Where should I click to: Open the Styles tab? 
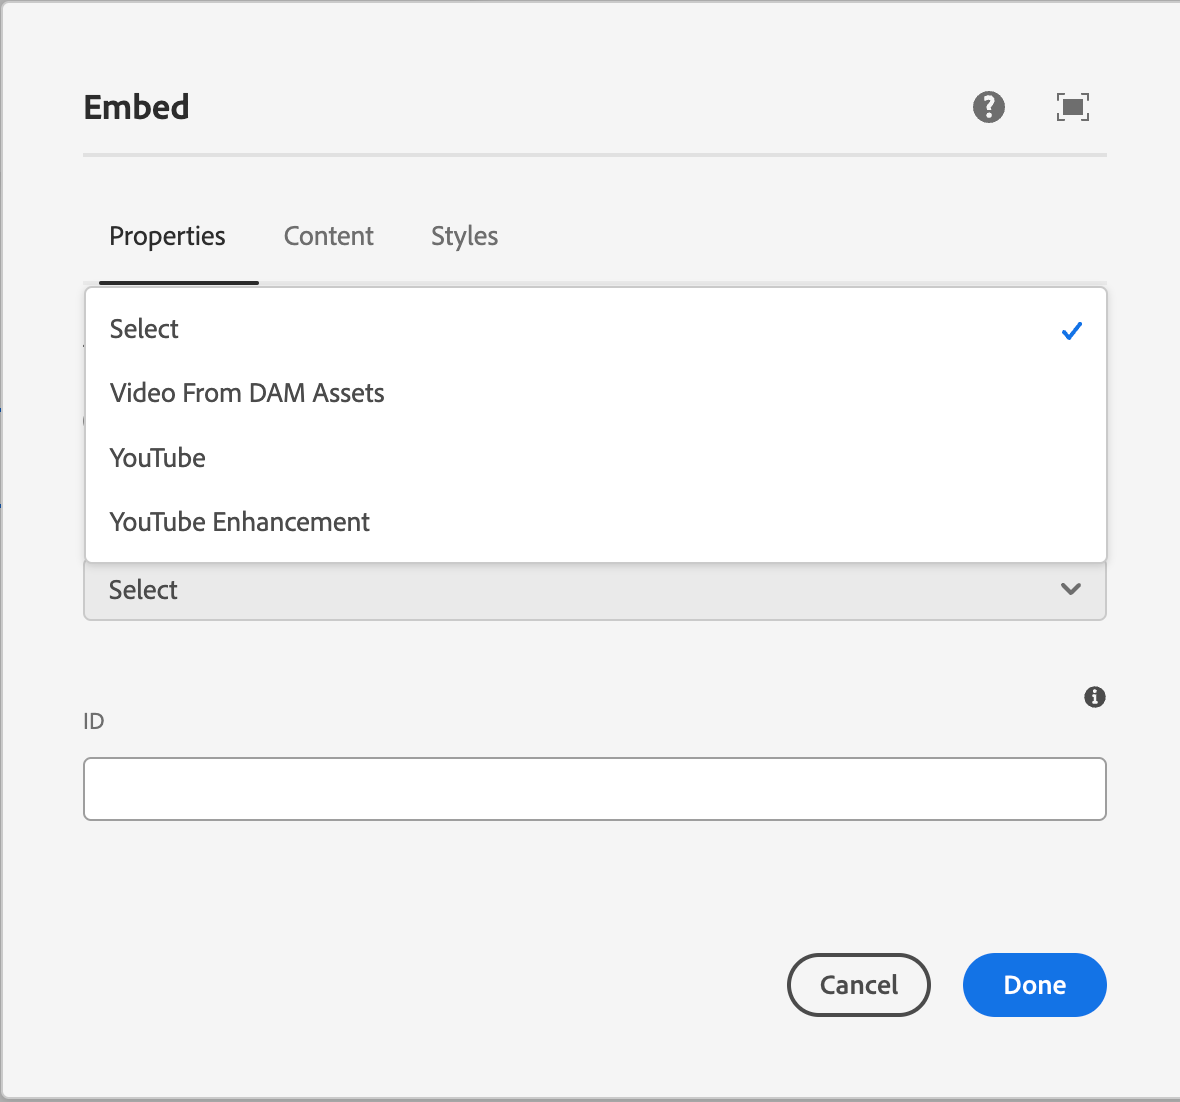click(464, 236)
